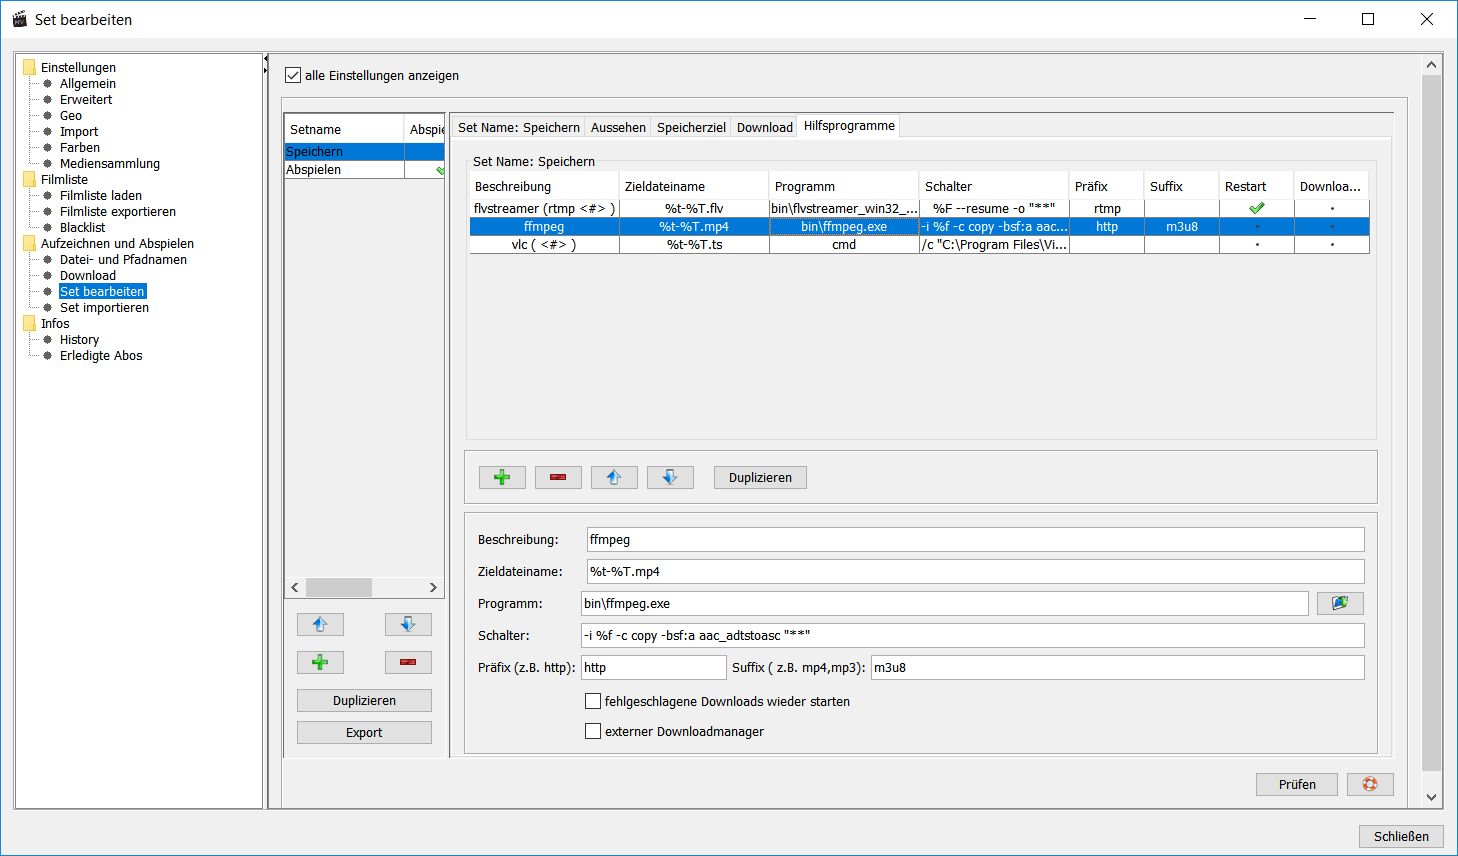Screen dimensions: 1458x856
Task: Delete the selected set with red minus
Action: pos(408,662)
